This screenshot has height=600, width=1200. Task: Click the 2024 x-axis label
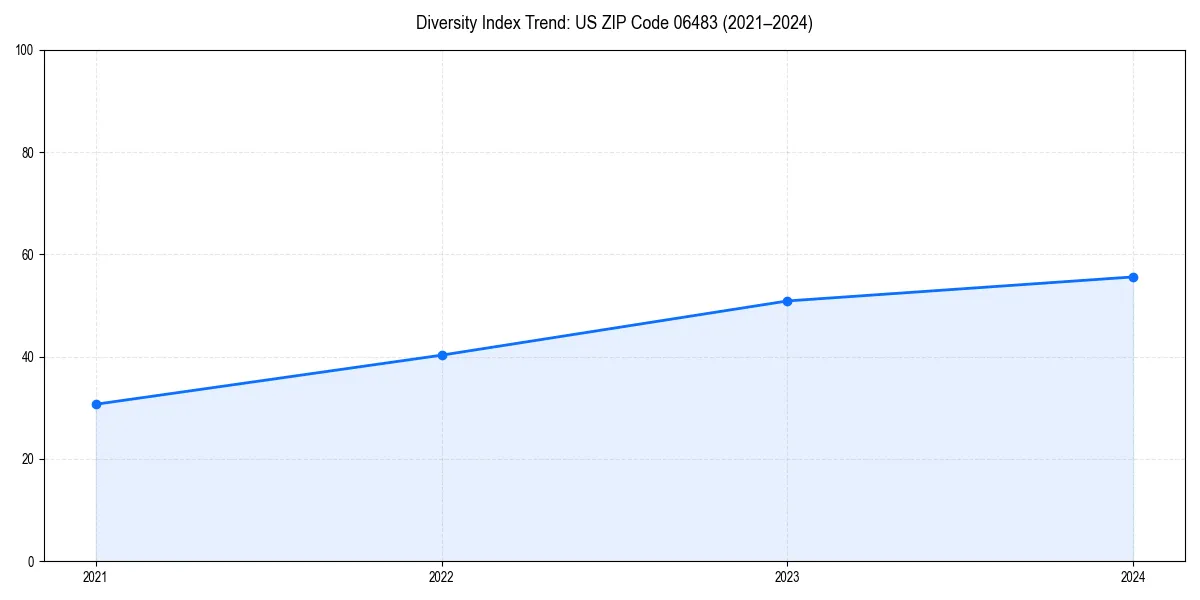tap(1133, 576)
